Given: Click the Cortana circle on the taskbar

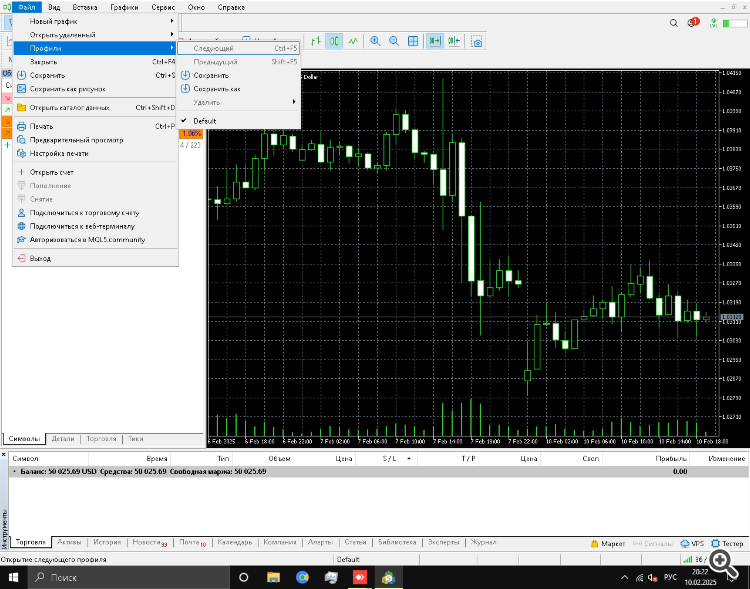Looking at the screenshot, I should (x=243, y=578).
